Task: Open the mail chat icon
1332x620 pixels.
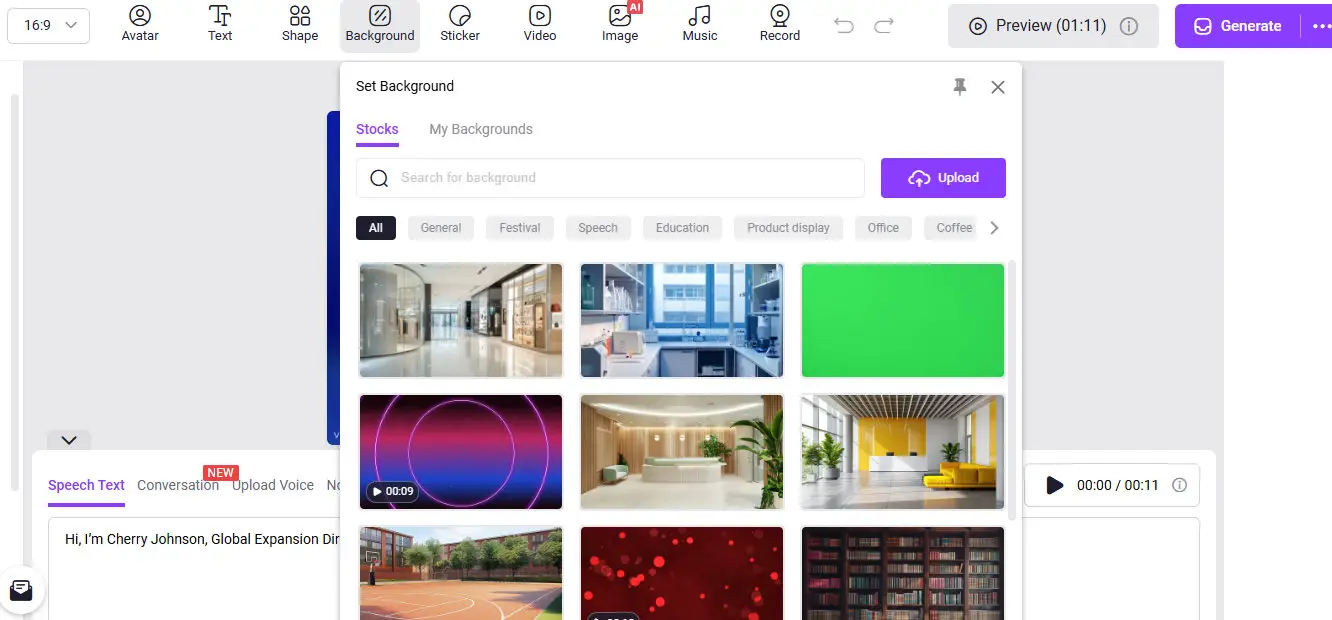Action: [x=21, y=589]
